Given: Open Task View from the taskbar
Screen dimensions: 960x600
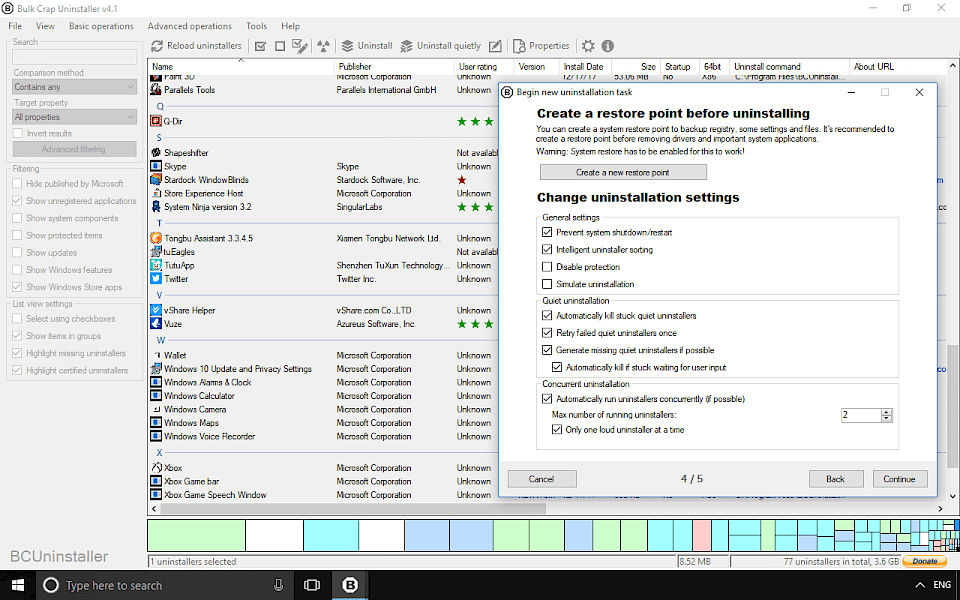Looking at the screenshot, I should click(x=312, y=585).
